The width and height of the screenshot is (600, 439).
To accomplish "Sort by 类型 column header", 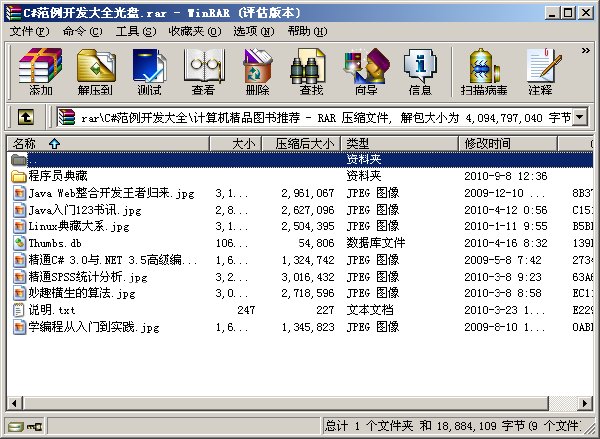I will pyautogui.click(x=399, y=144).
